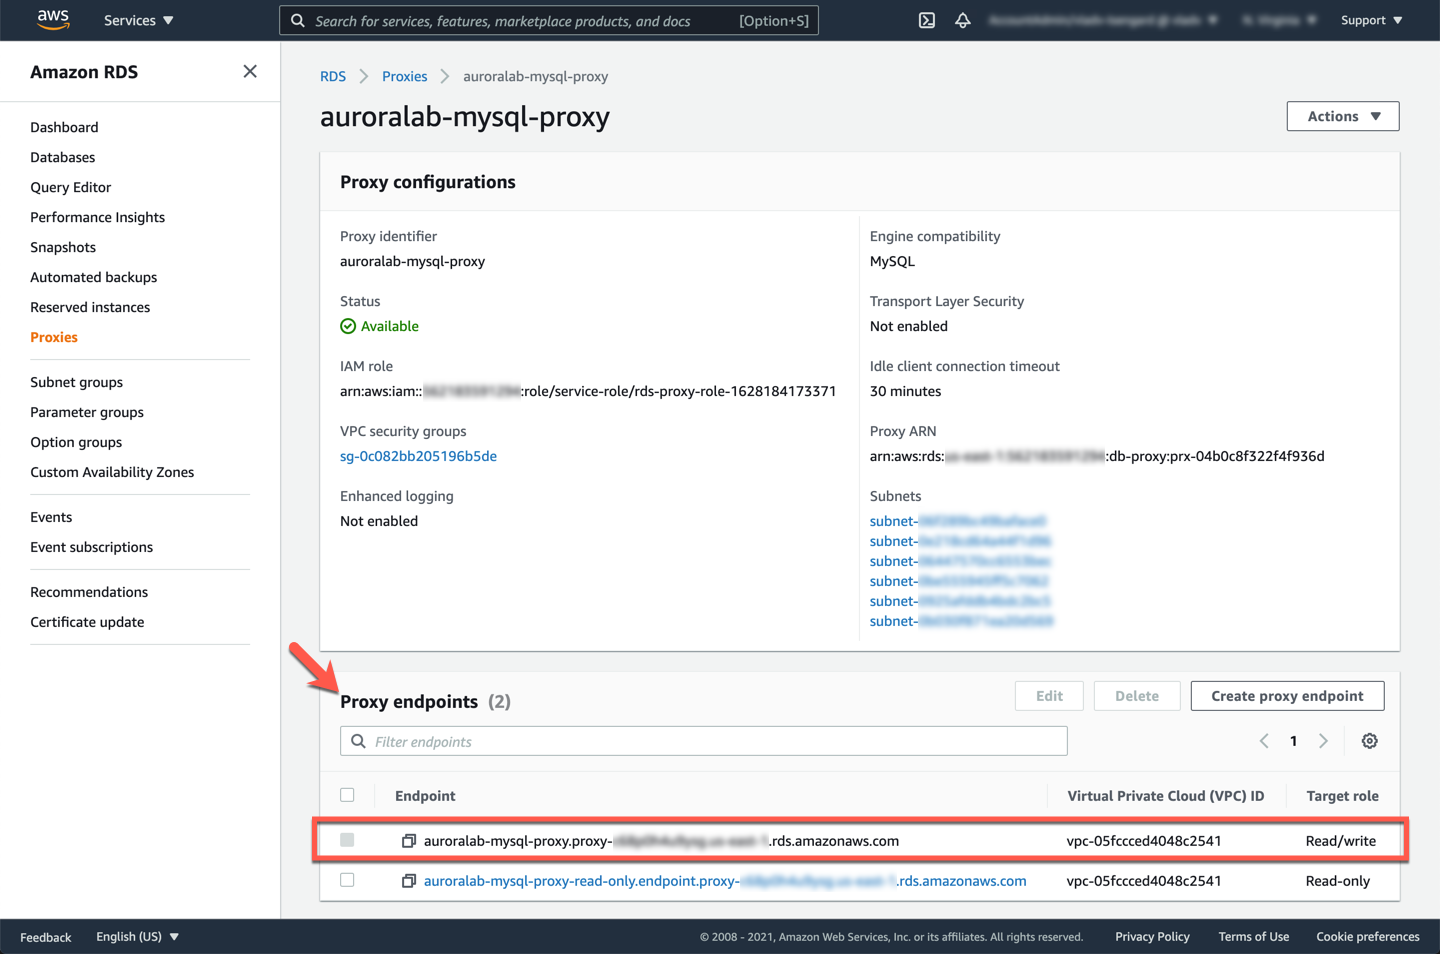
Task: Open the sg-0c082bb205196b5de security group link
Action: (x=418, y=456)
